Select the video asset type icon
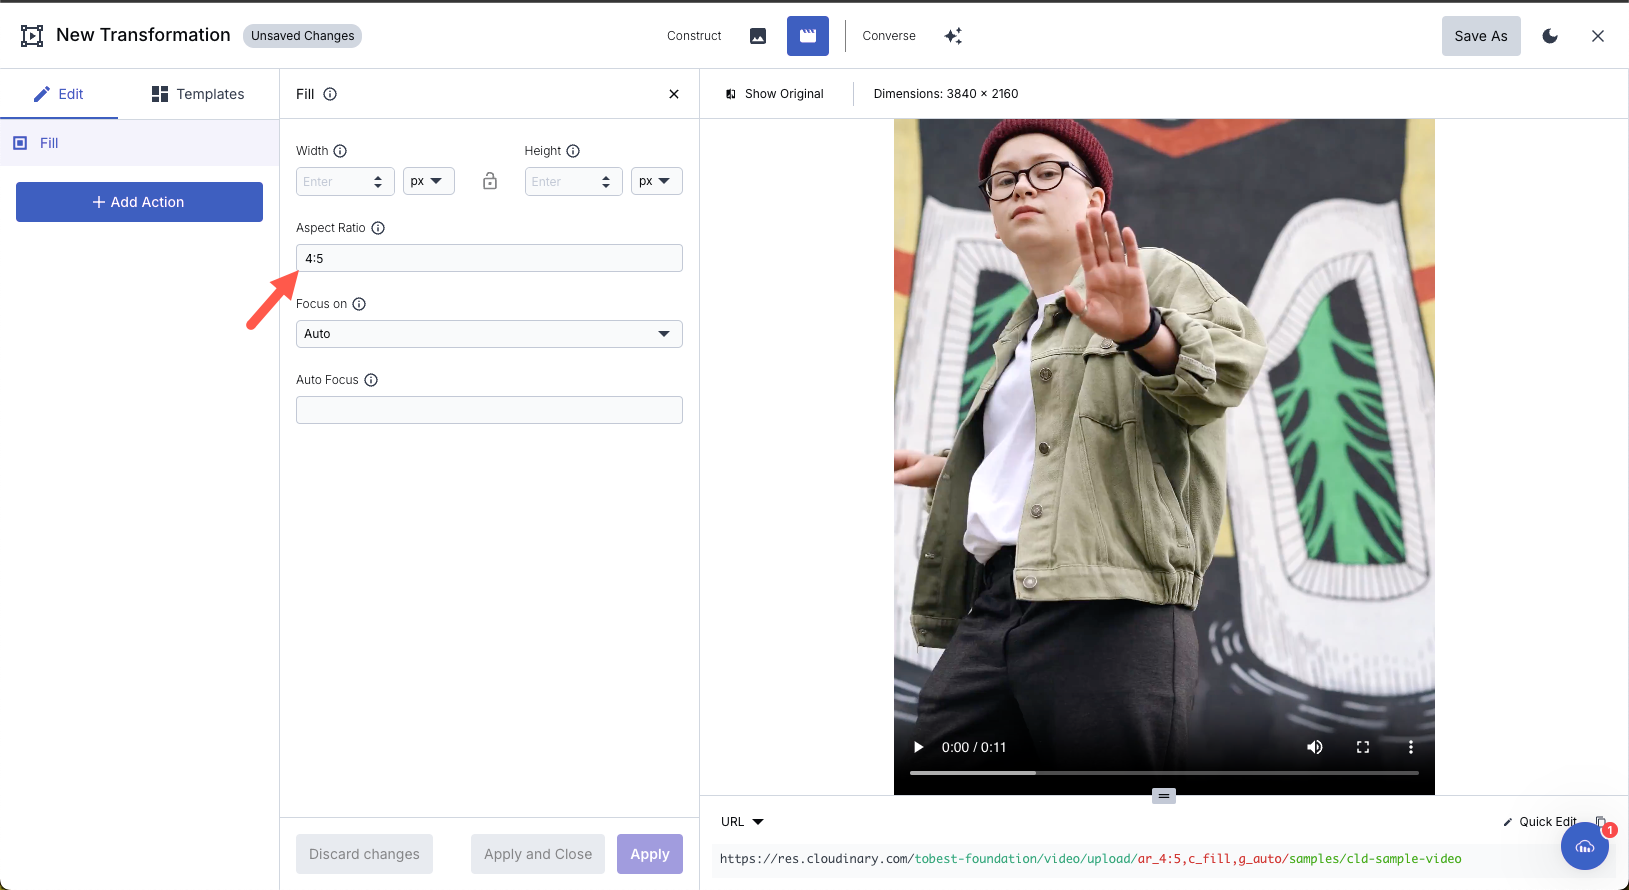The height and width of the screenshot is (890, 1629). click(x=808, y=36)
